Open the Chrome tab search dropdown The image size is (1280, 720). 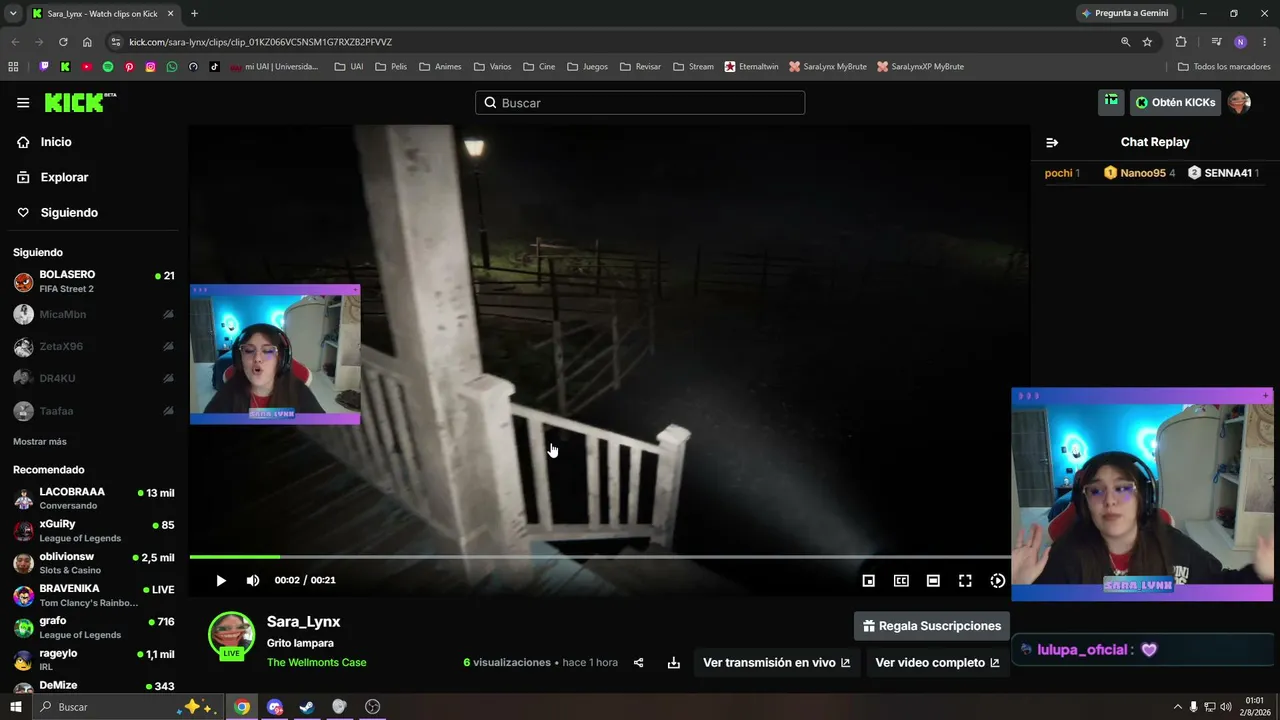pos(13,14)
